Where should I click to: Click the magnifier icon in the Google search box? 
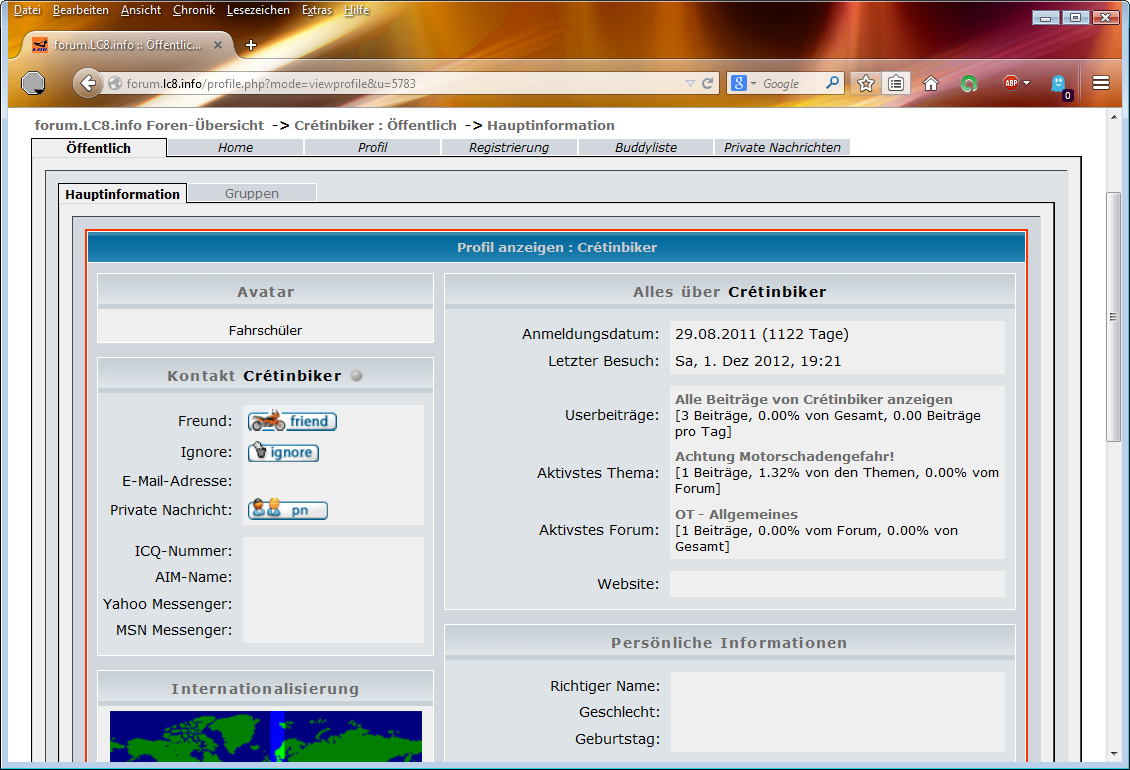point(832,84)
